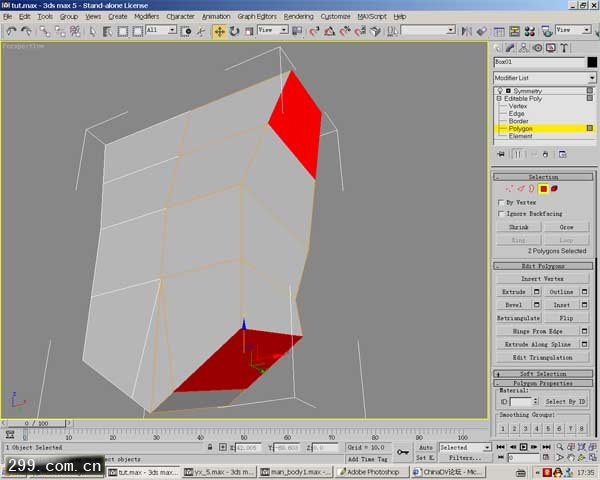Click the Mirror Selected Objects icon

(x=466, y=31)
